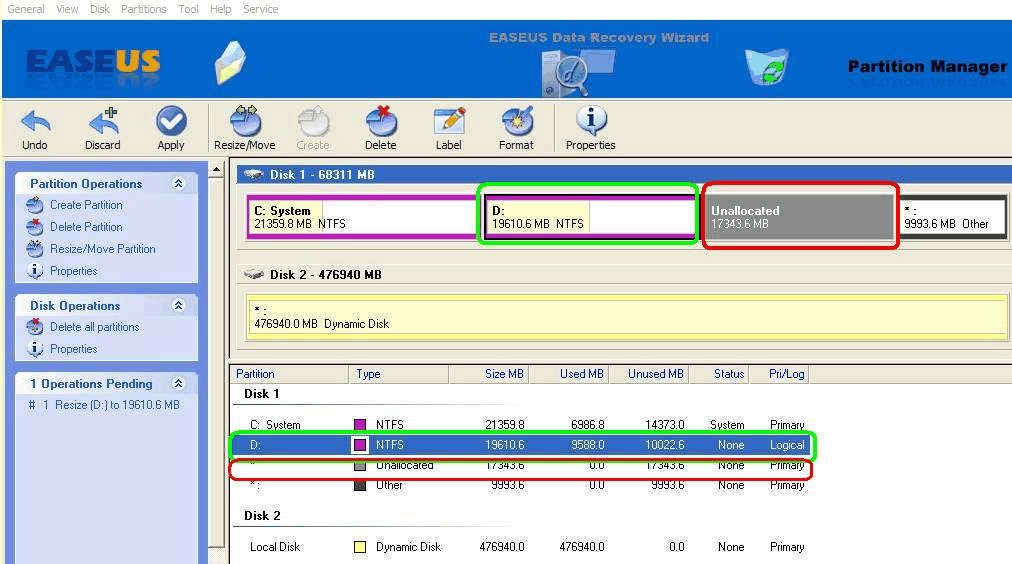This screenshot has width=1012, height=564.
Task: Open the View menu
Action: pyautogui.click(x=67, y=9)
